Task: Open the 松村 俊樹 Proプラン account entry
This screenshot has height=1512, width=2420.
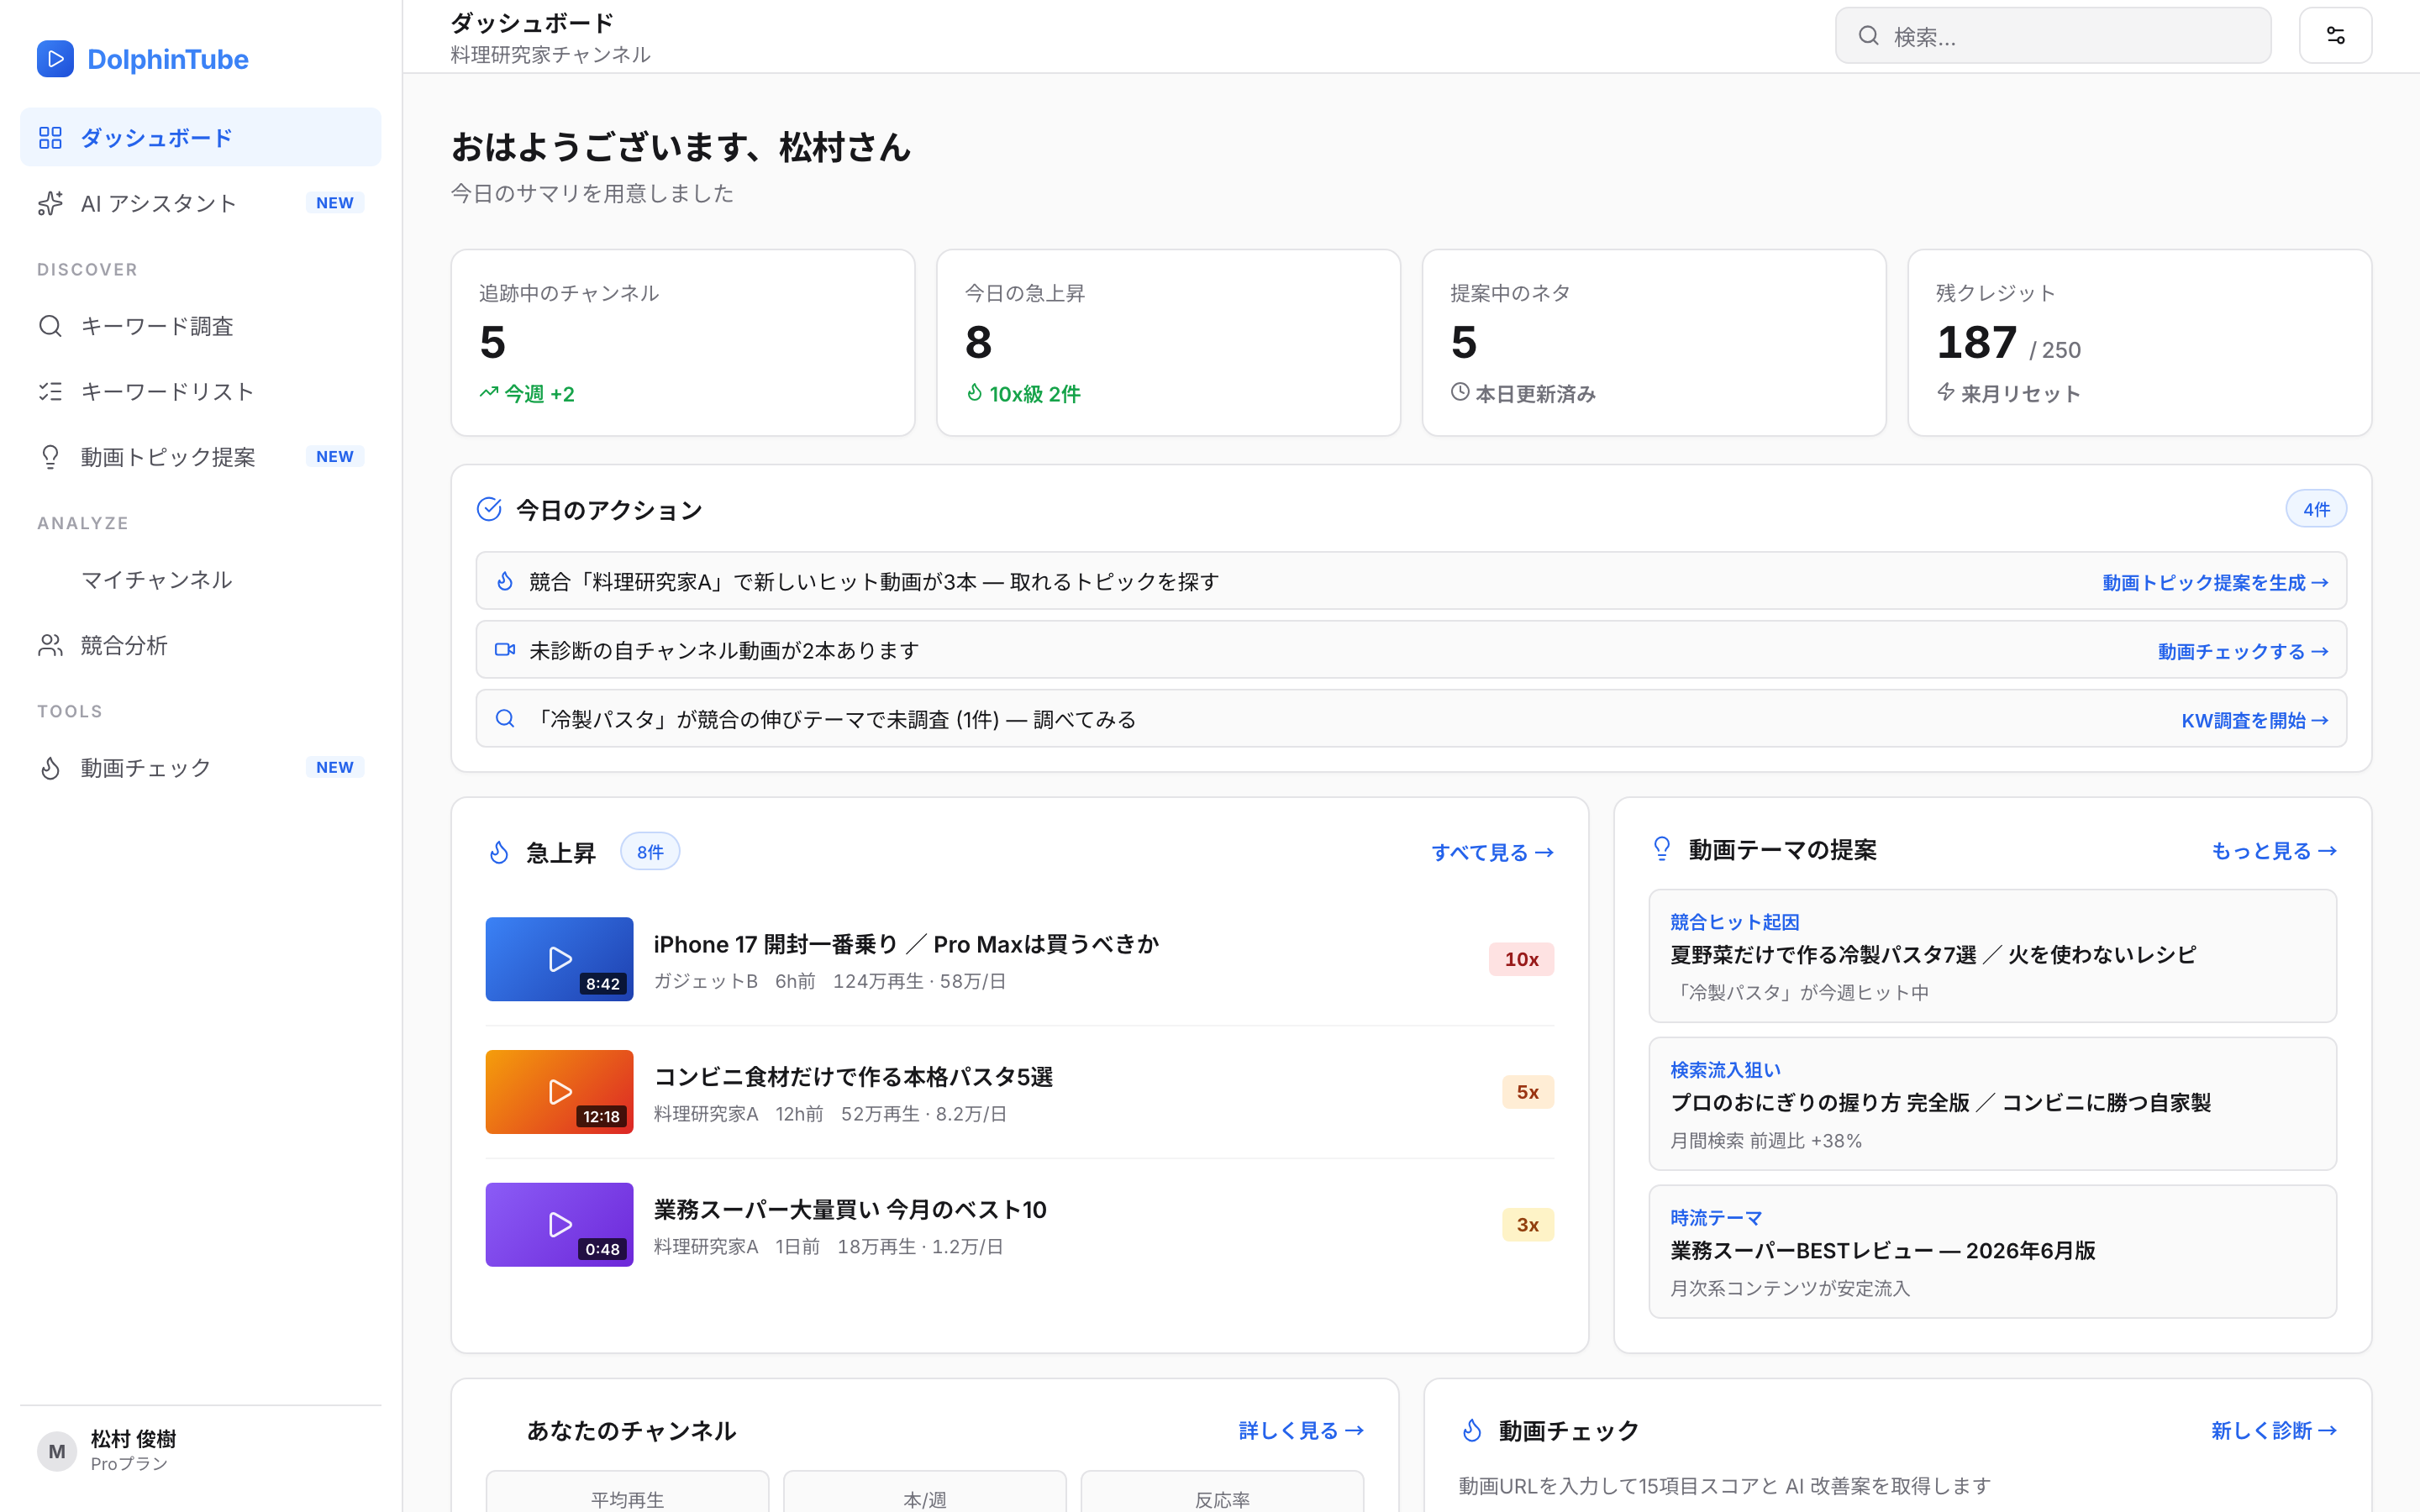Action: 200,1451
